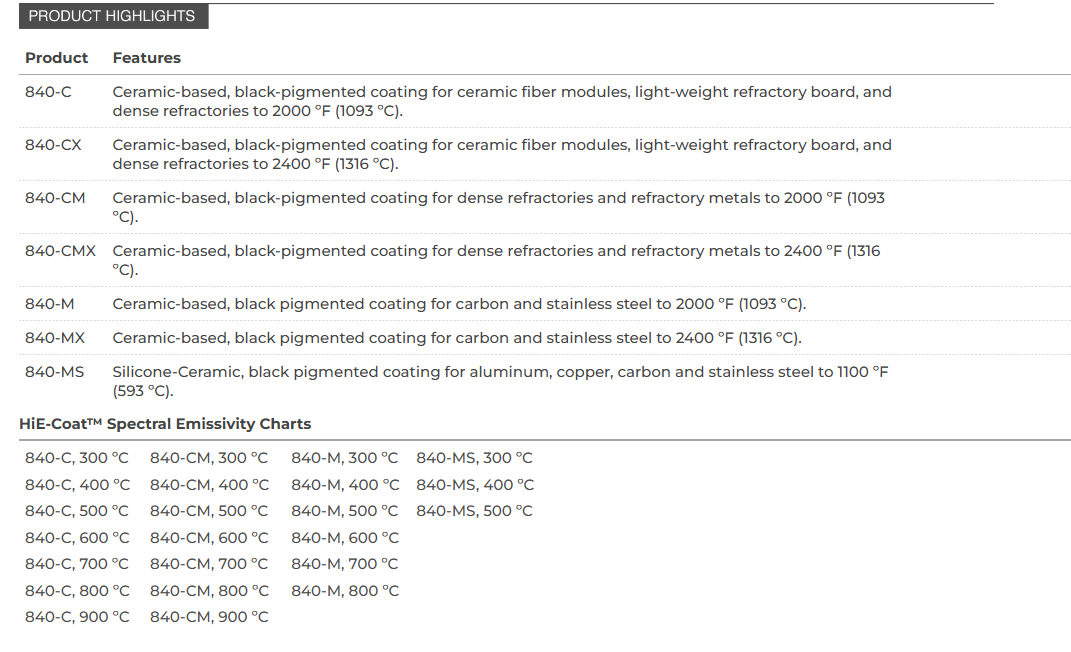Image resolution: width=1071 pixels, height=652 pixels.
Task: Select the 840-CM, 800 °C chart link
Action: [209, 590]
